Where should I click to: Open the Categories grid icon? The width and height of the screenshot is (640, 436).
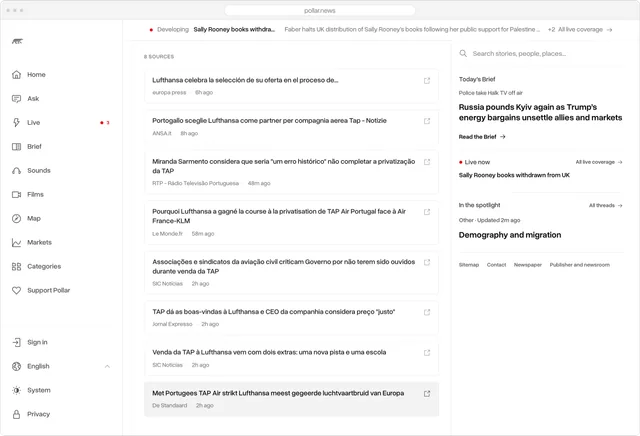coord(16,267)
